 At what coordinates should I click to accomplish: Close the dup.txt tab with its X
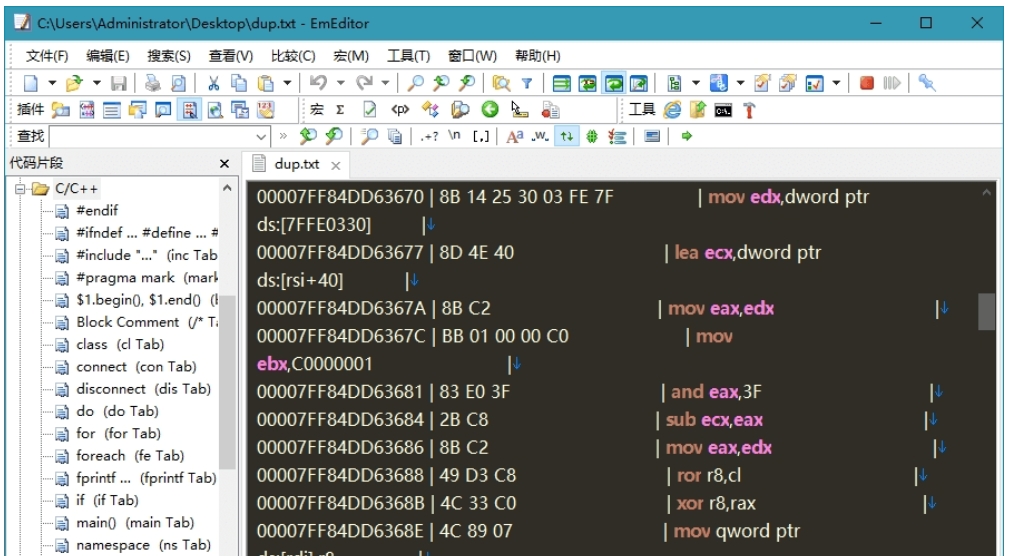(x=336, y=166)
